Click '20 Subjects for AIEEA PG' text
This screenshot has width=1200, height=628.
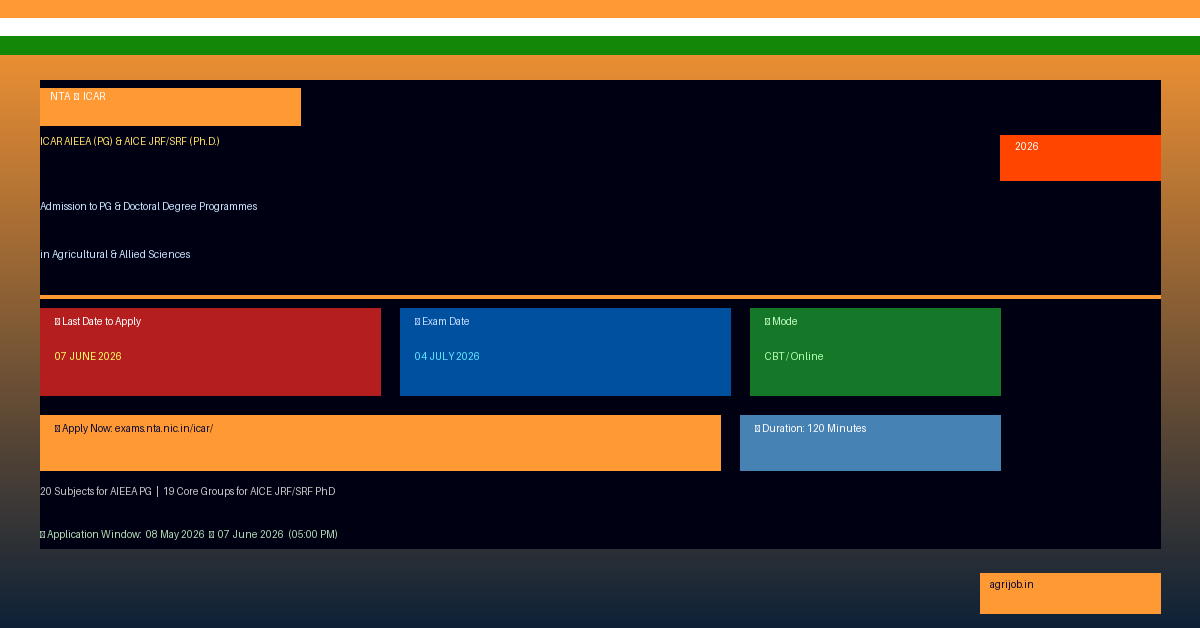pos(96,492)
